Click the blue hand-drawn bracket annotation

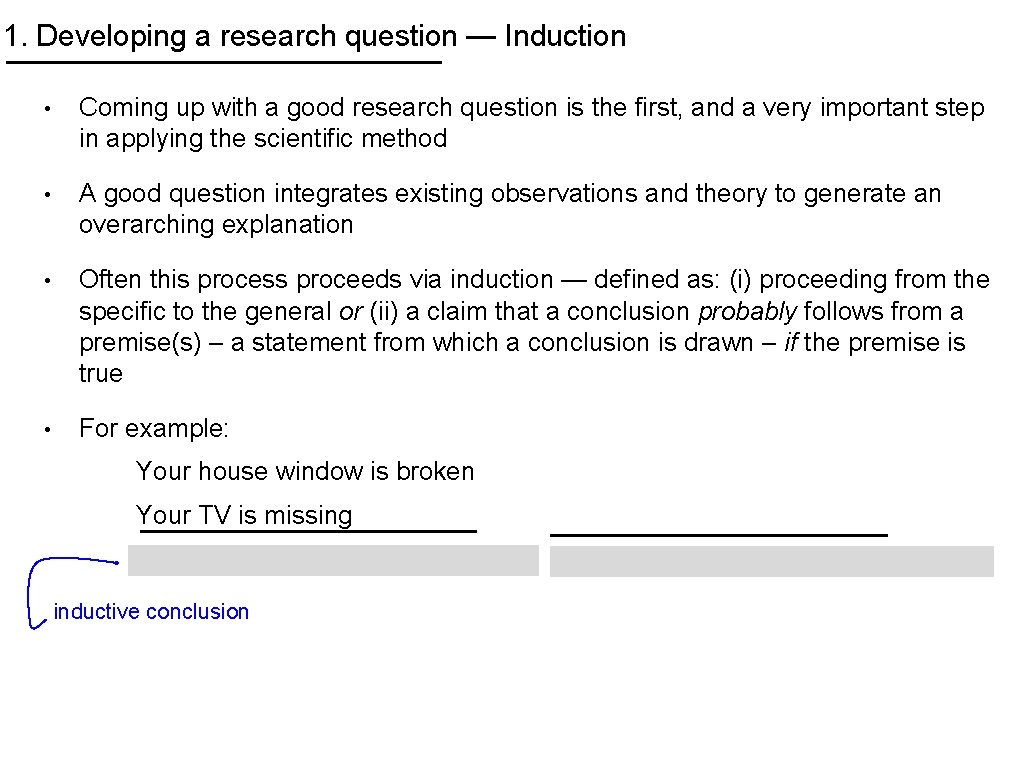coord(34,590)
